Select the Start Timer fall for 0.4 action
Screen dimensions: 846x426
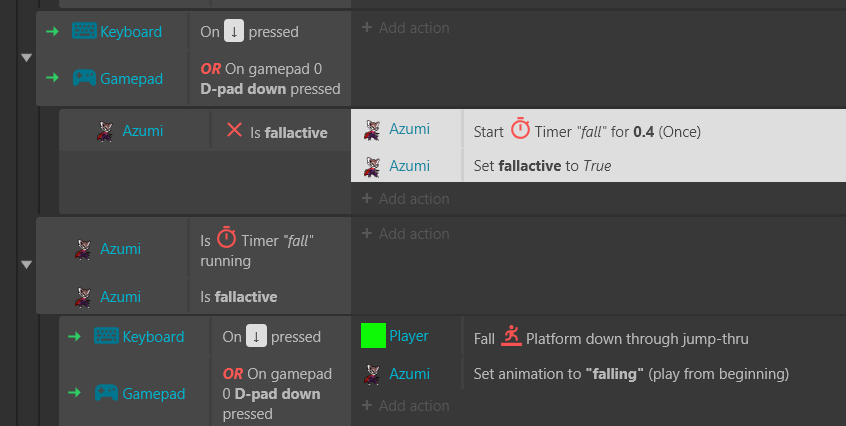[x=598, y=129]
